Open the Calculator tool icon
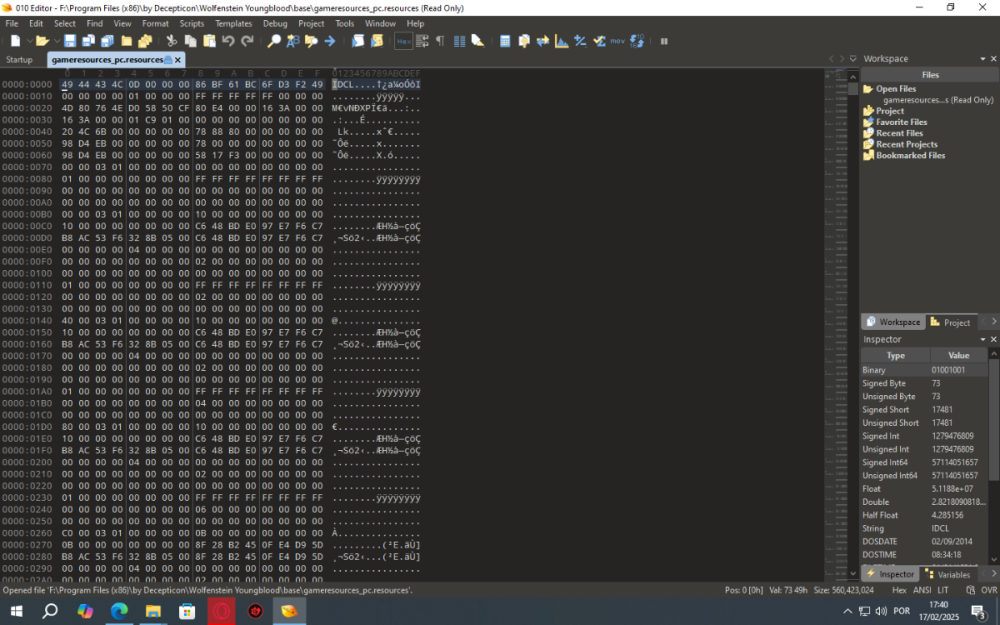1000x625 pixels. click(x=505, y=41)
